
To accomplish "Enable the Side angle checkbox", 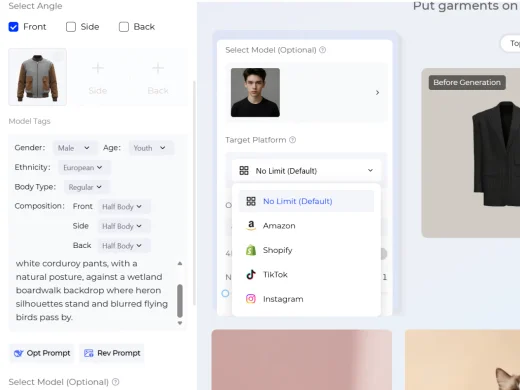I will (x=71, y=27).
